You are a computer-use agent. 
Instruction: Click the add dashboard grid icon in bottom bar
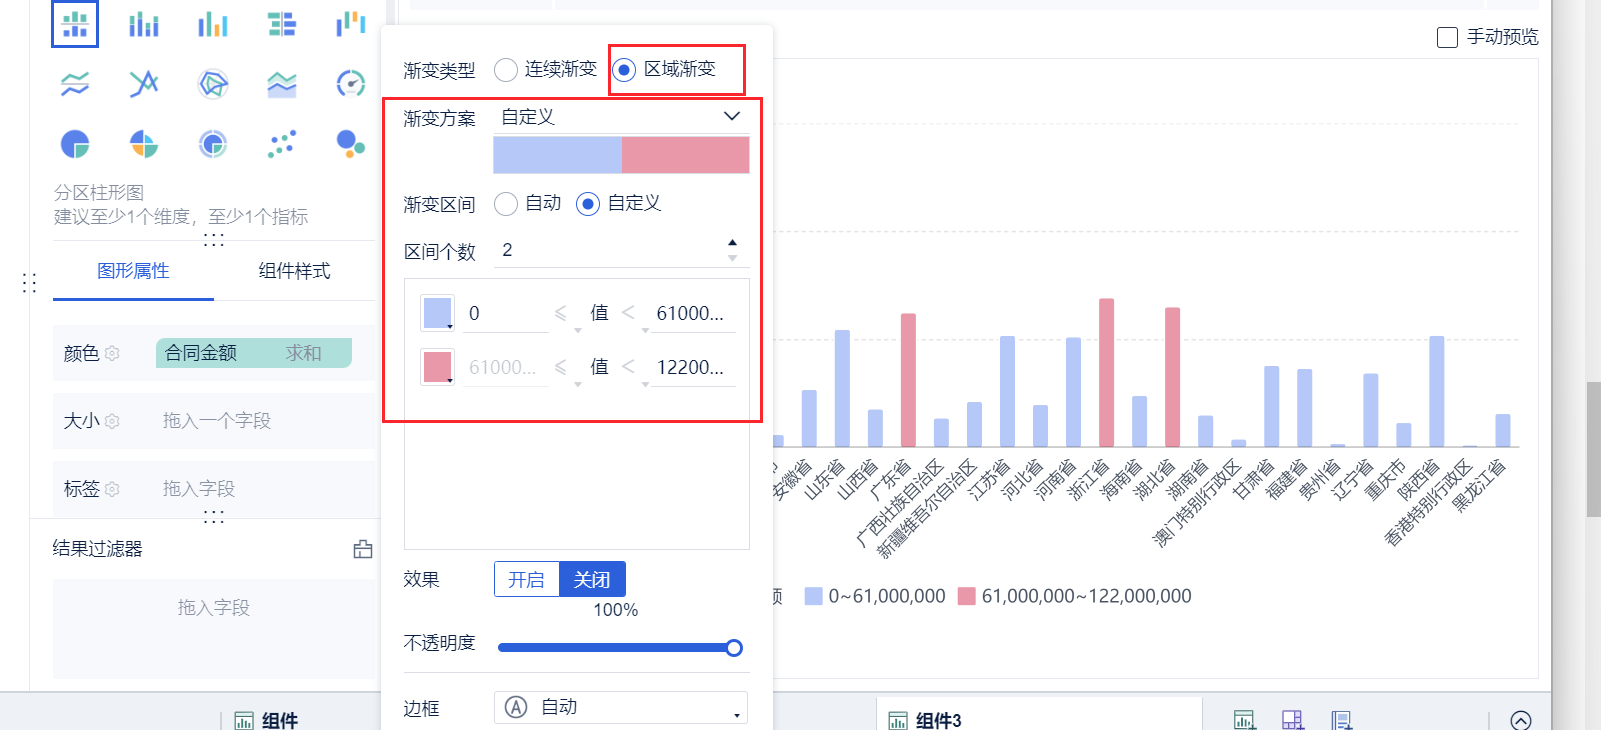[1293, 720]
